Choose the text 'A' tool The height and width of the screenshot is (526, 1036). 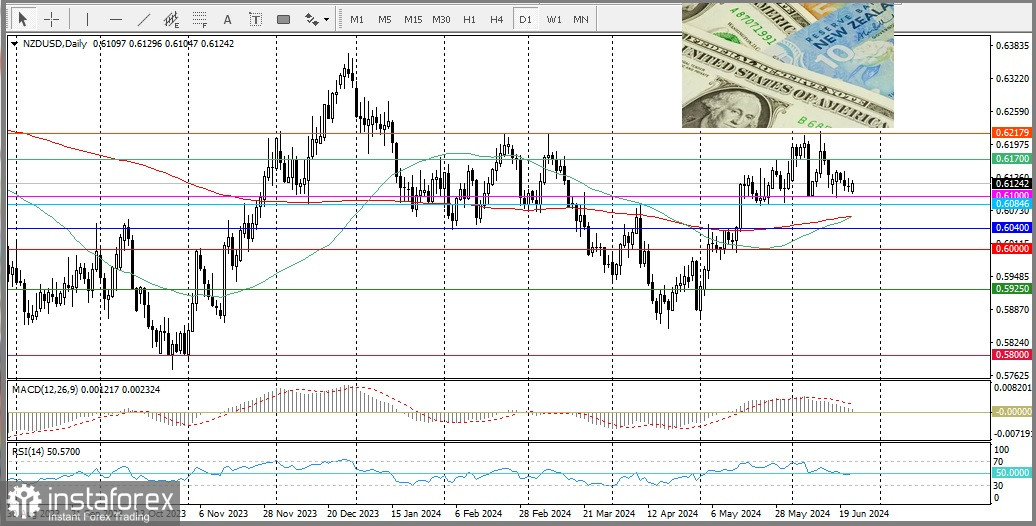coord(228,19)
